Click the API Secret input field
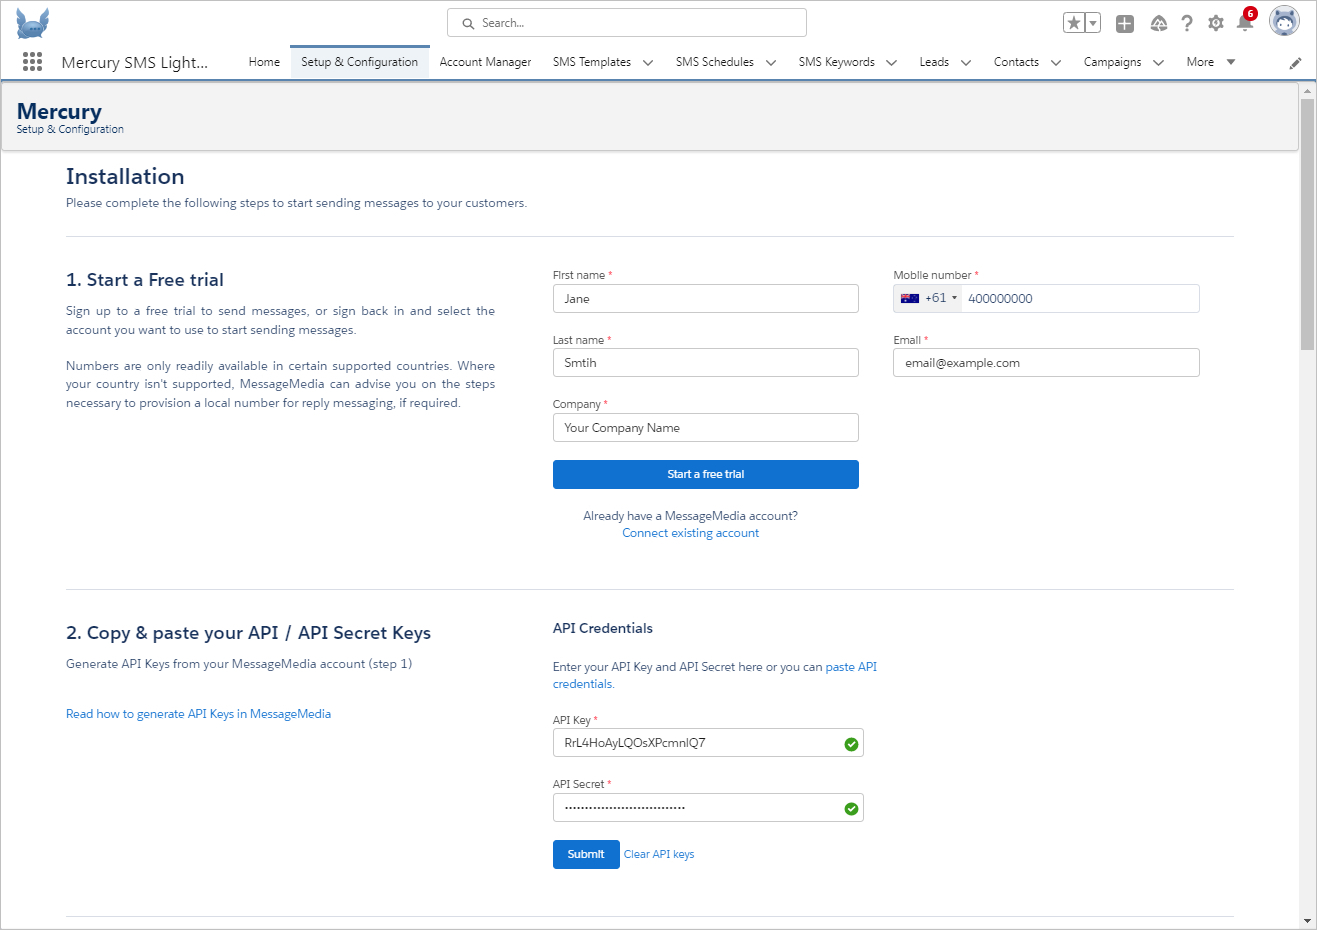 (708, 808)
